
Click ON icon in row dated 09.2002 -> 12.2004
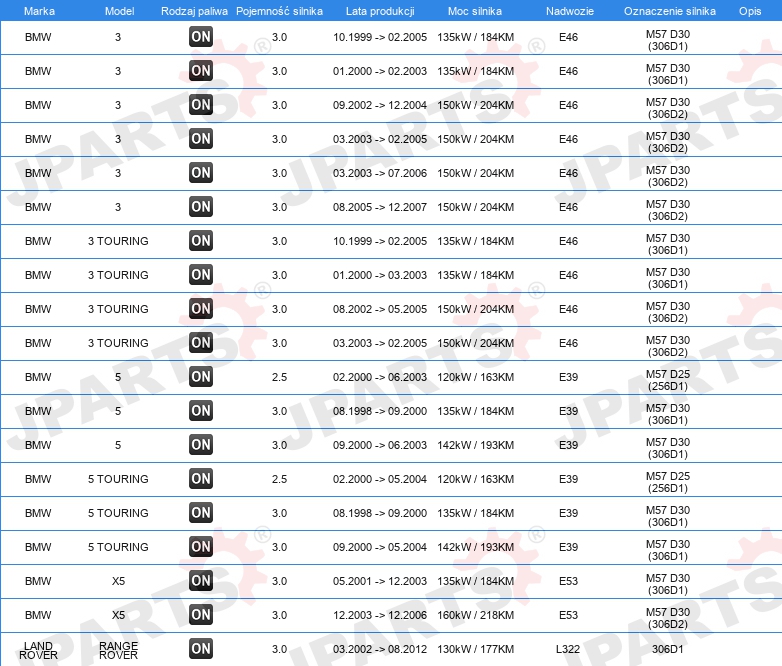pyautogui.click(x=201, y=105)
